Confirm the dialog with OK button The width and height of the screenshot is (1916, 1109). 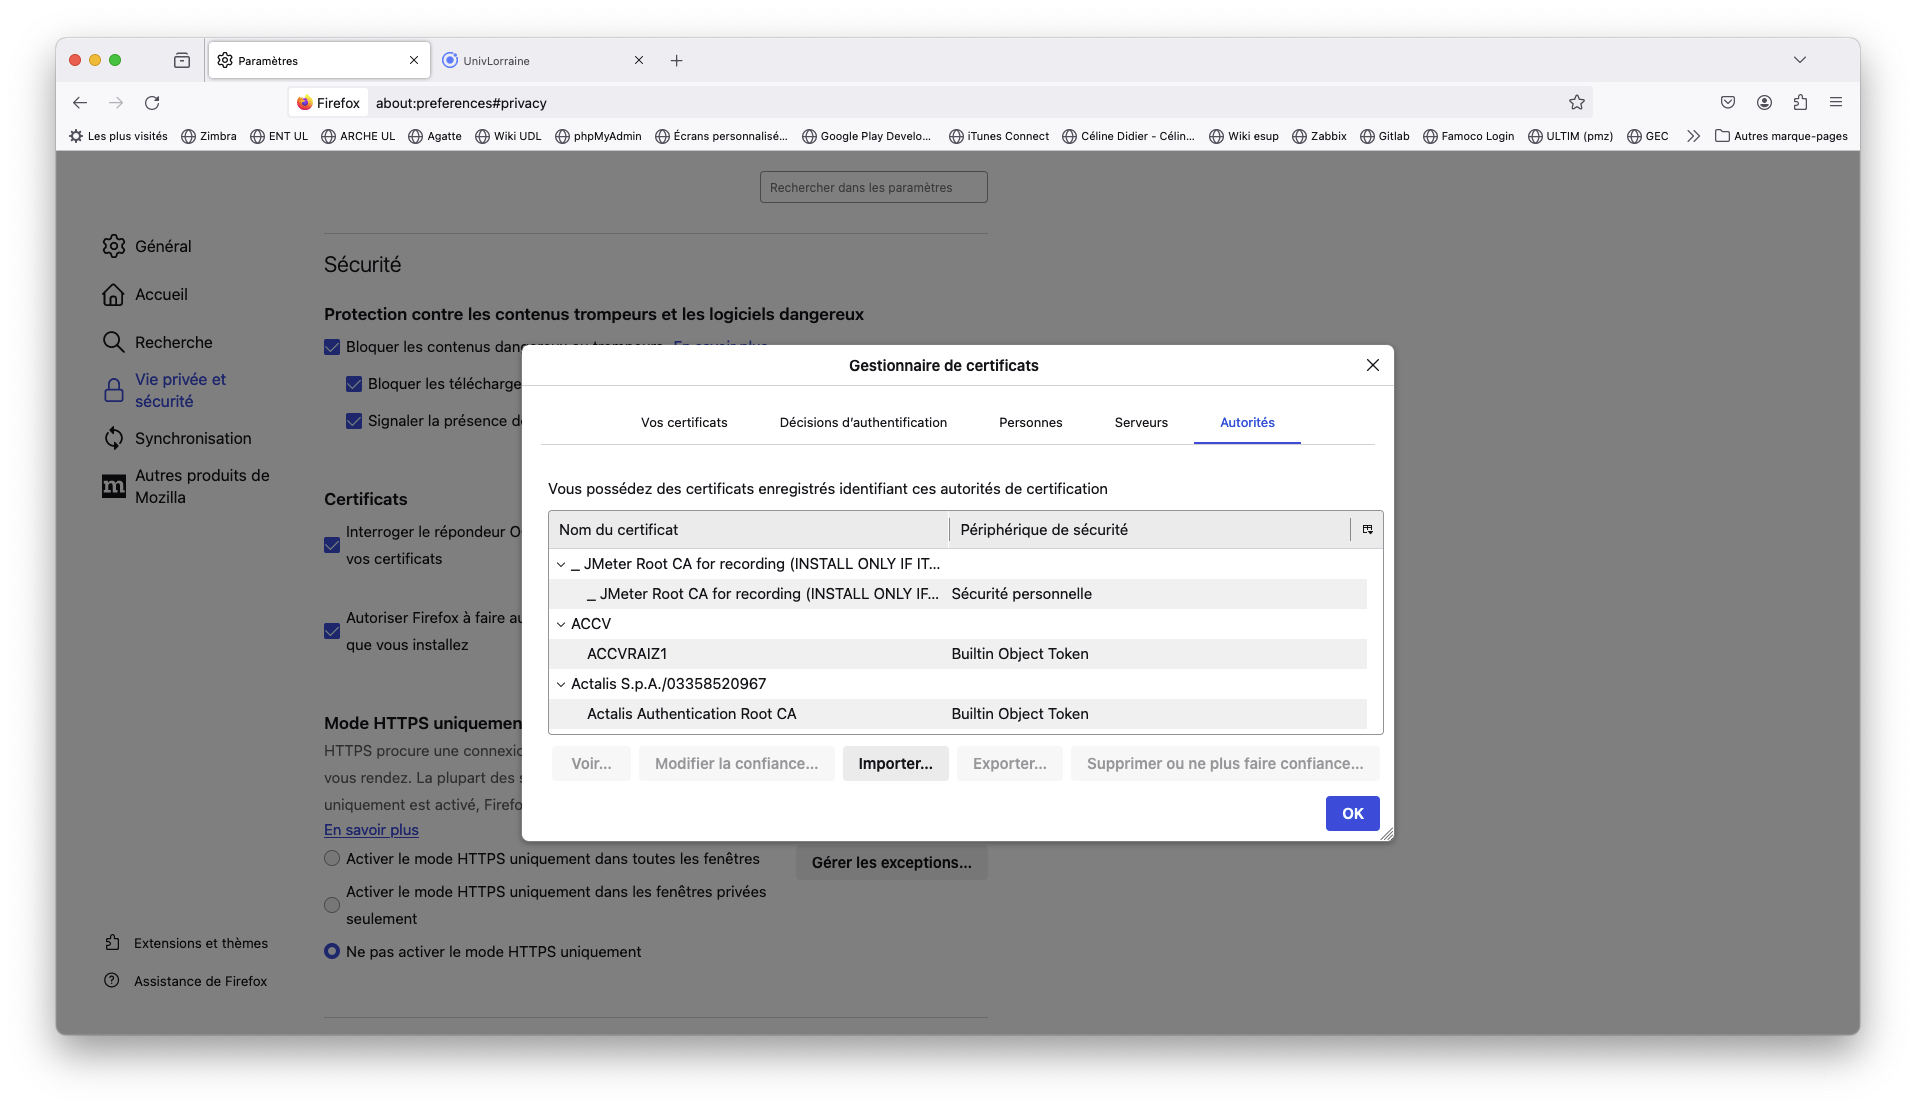[x=1352, y=814]
